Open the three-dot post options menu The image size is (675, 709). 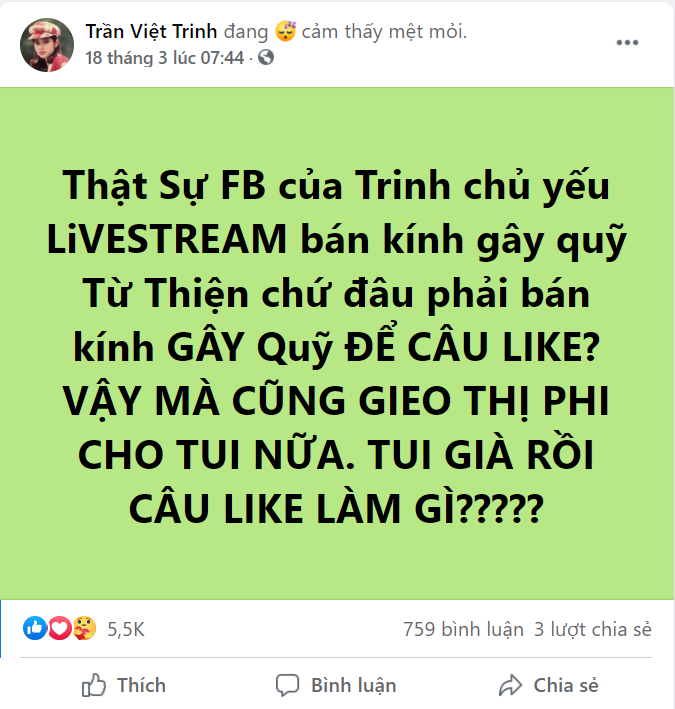627,43
